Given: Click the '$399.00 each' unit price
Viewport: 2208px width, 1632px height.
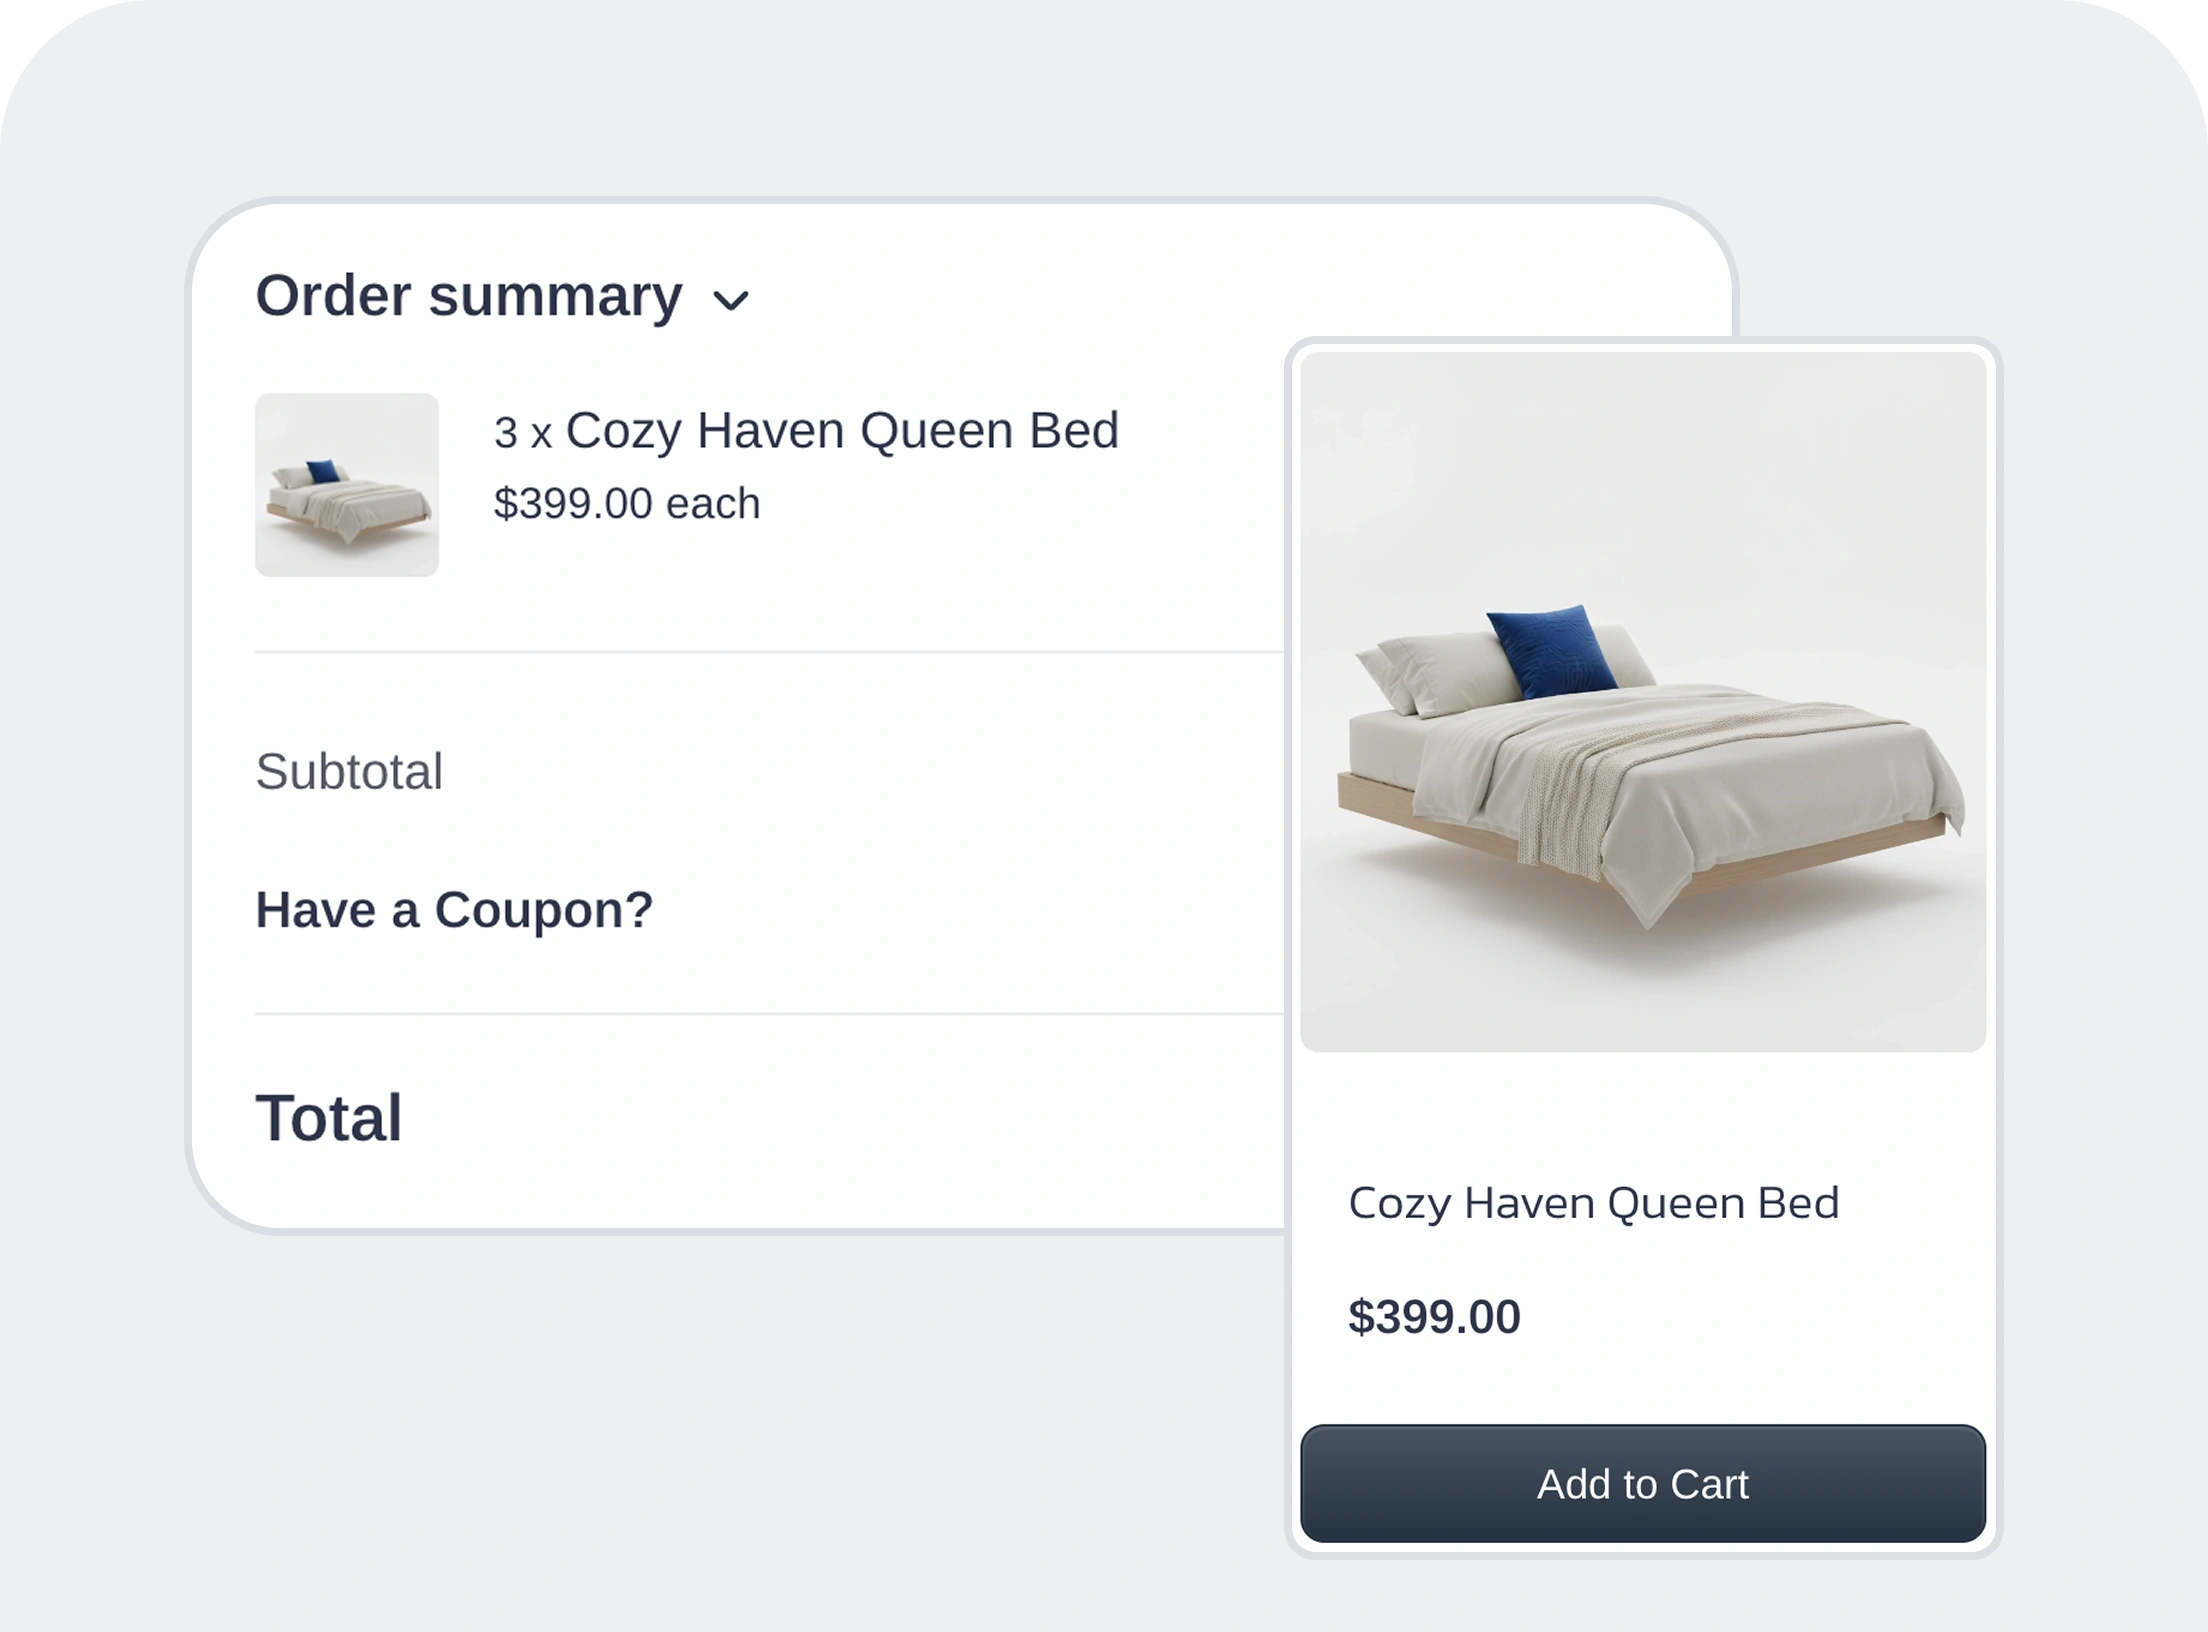Looking at the screenshot, I should pos(626,503).
